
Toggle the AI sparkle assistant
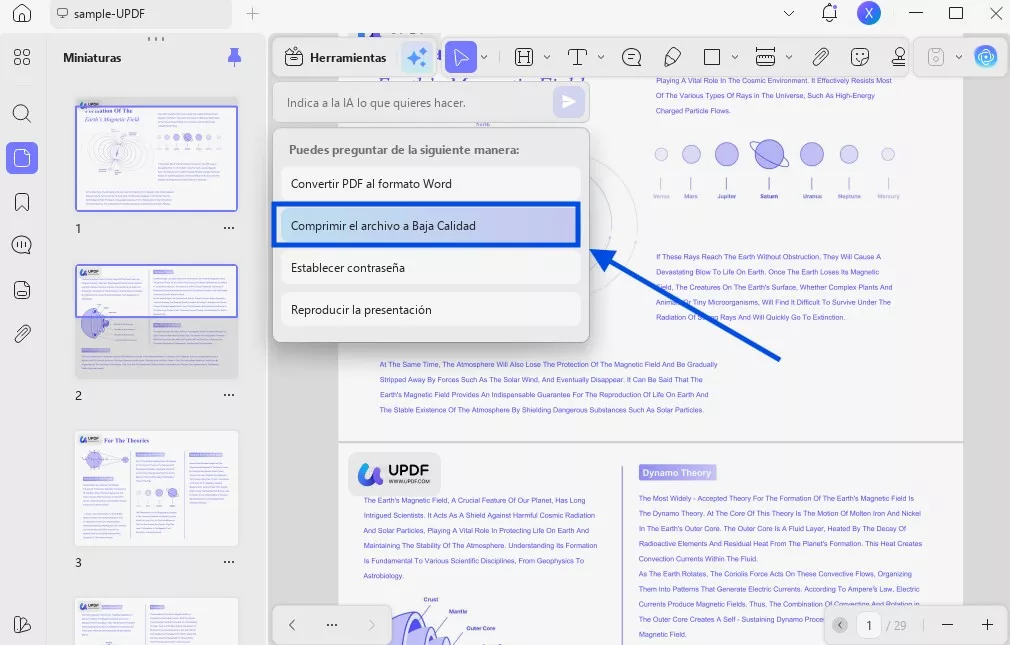(x=417, y=57)
